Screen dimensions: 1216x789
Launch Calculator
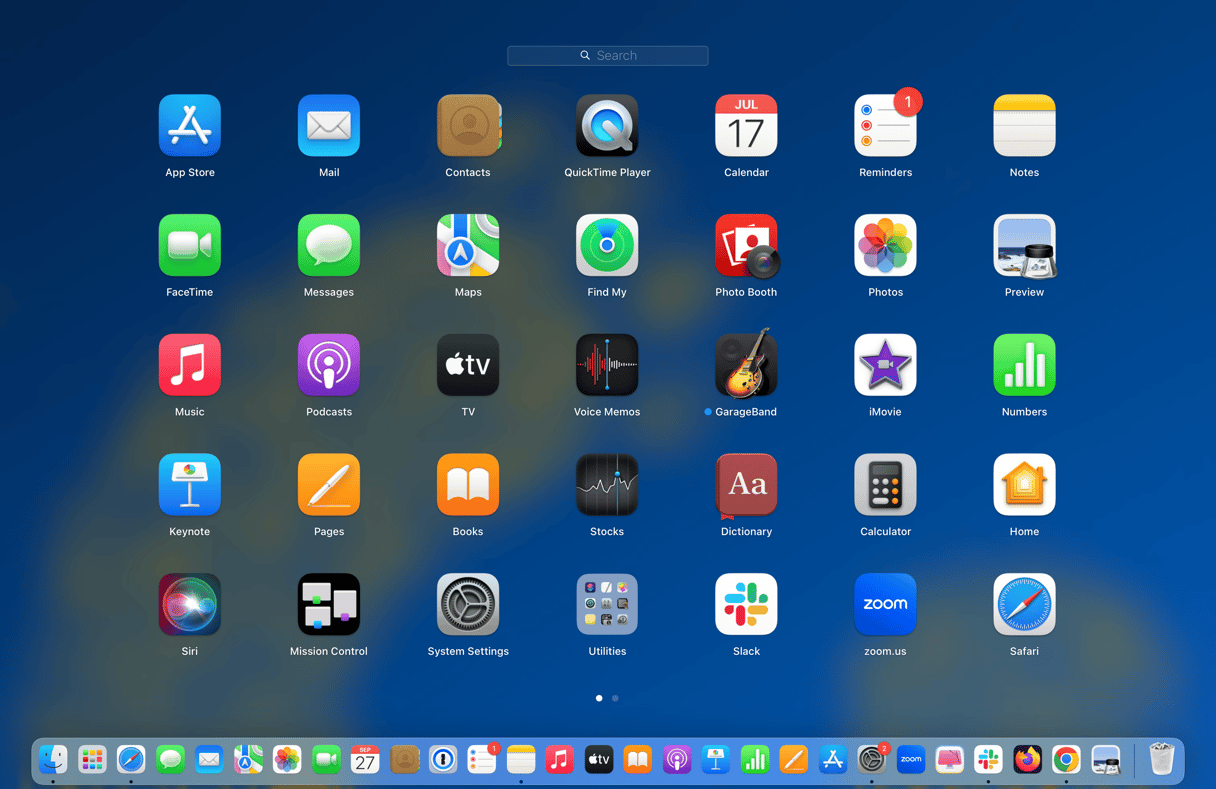(885, 485)
